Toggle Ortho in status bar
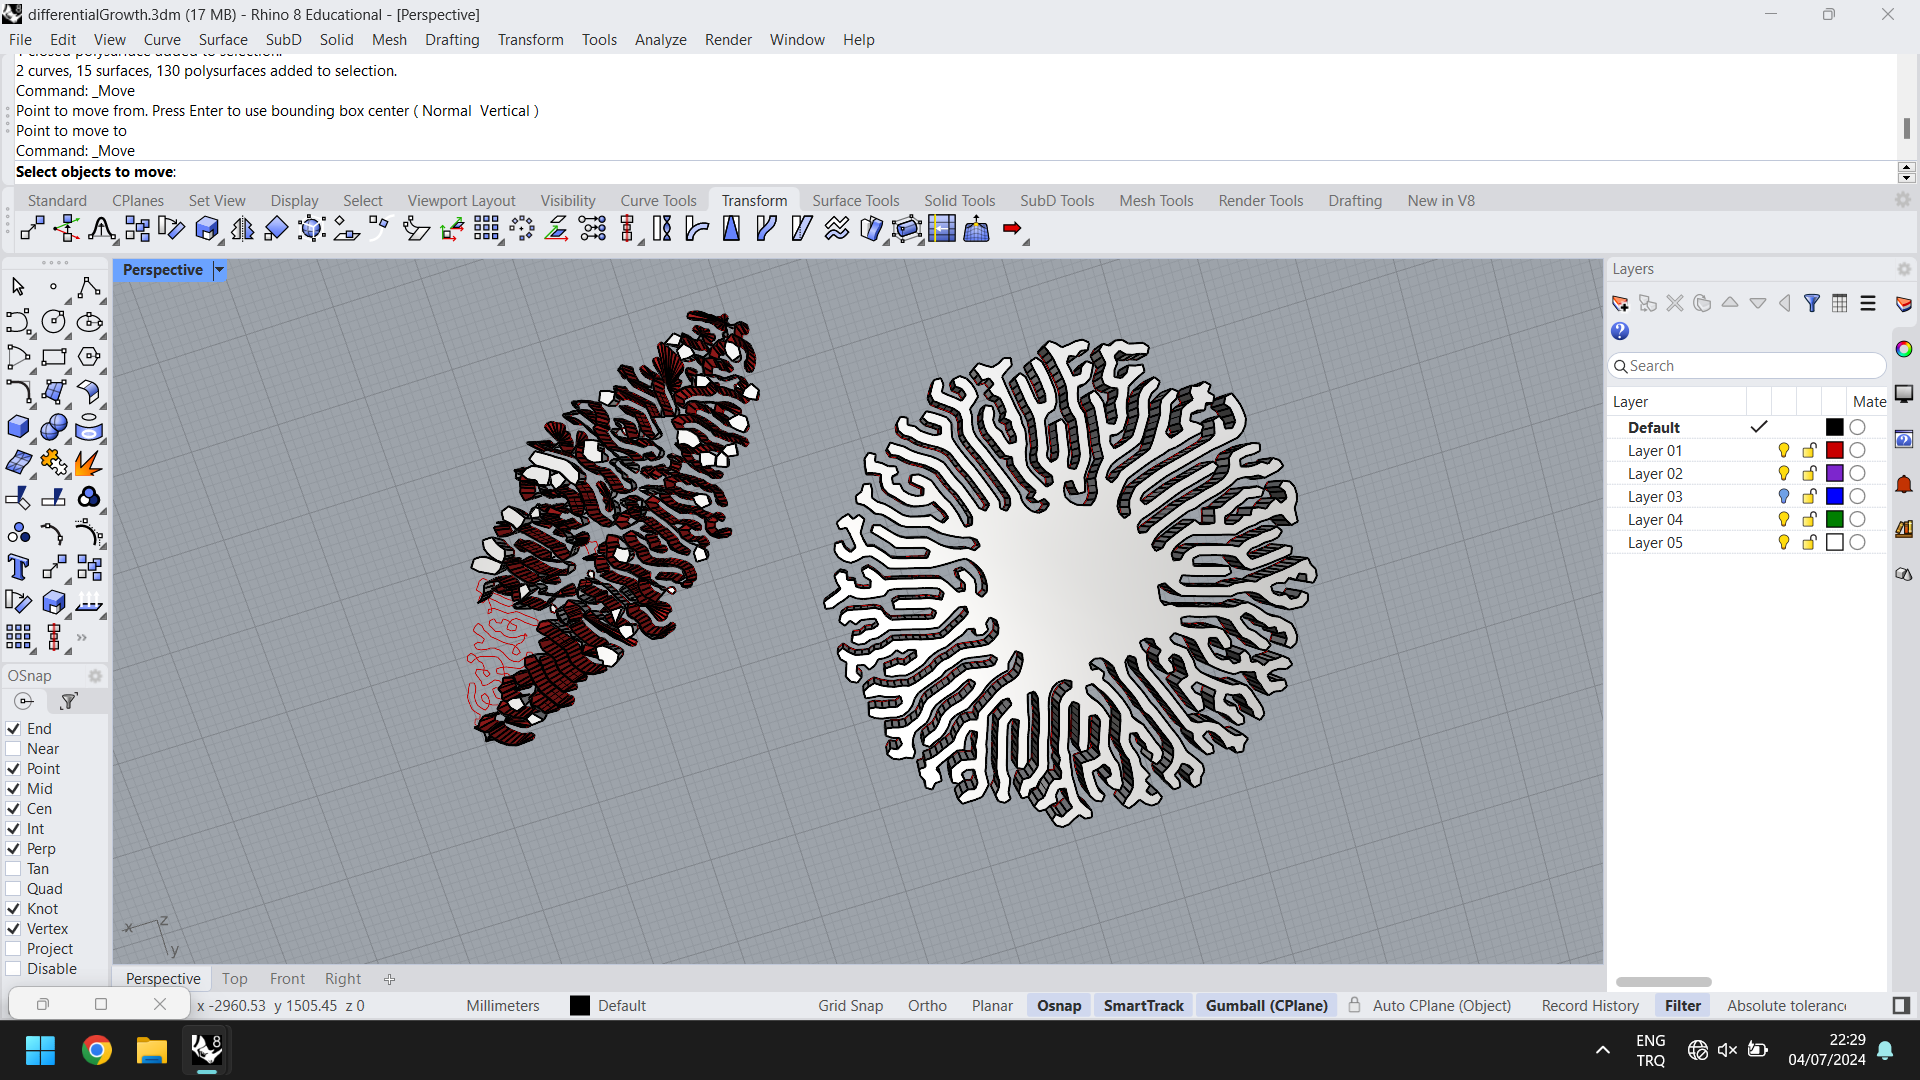The height and width of the screenshot is (1080, 1920). point(927,1006)
